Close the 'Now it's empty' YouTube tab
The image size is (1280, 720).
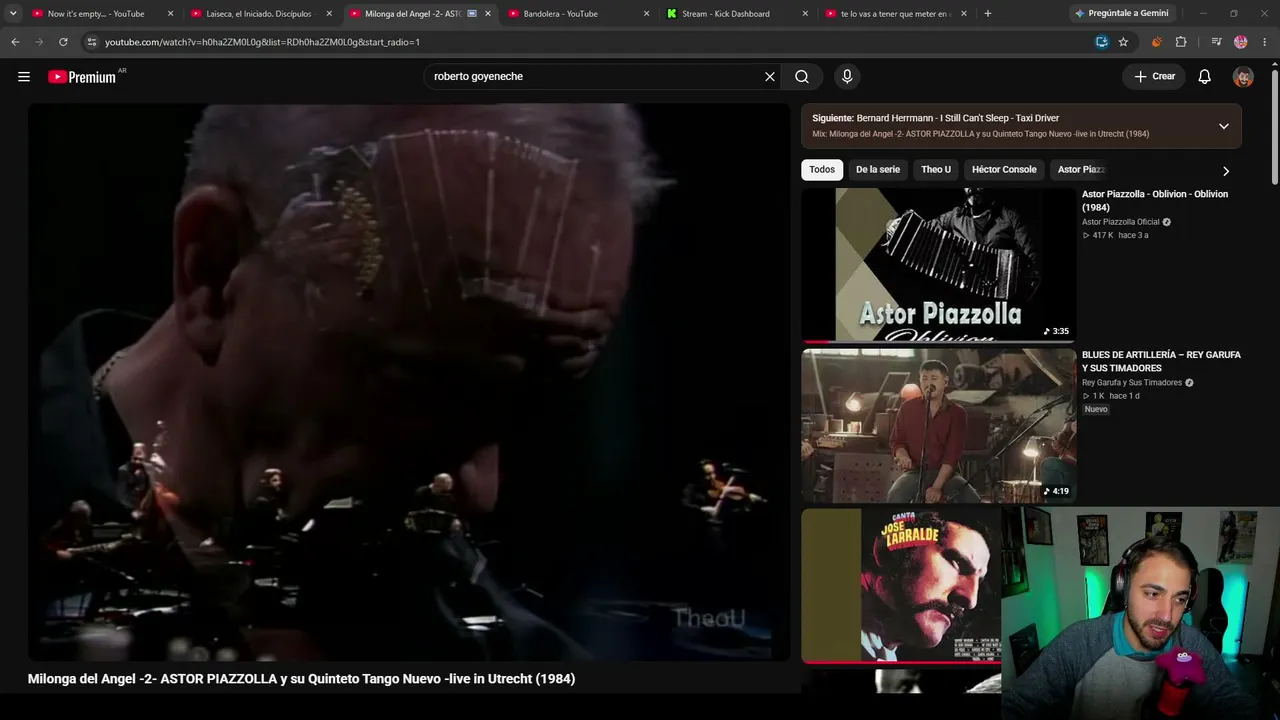coord(170,14)
